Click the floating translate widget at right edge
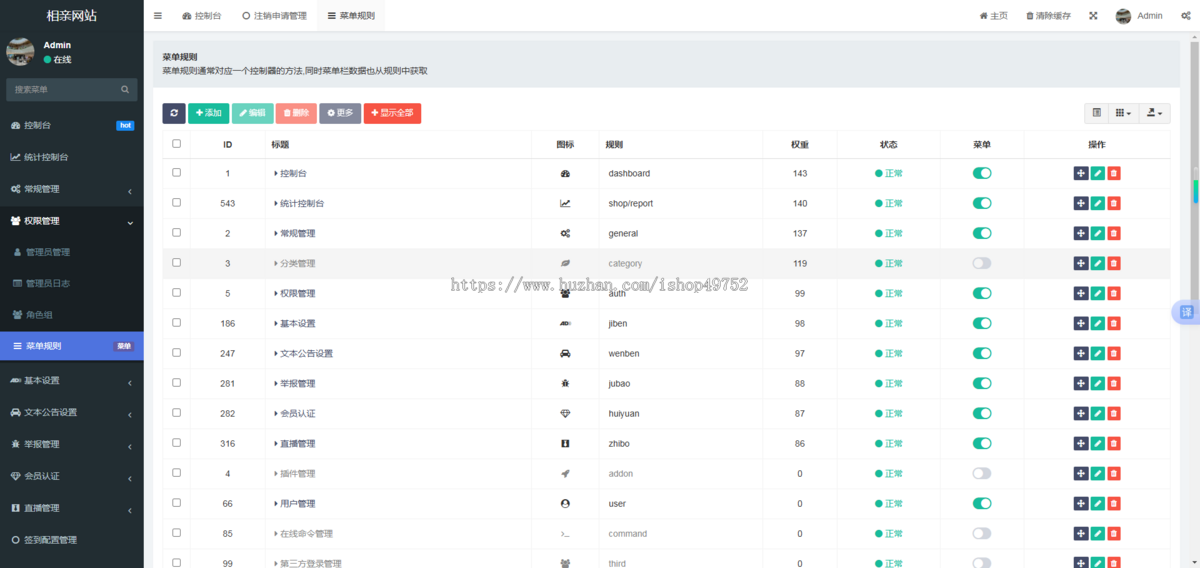This screenshot has width=1200, height=568. point(1186,312)
